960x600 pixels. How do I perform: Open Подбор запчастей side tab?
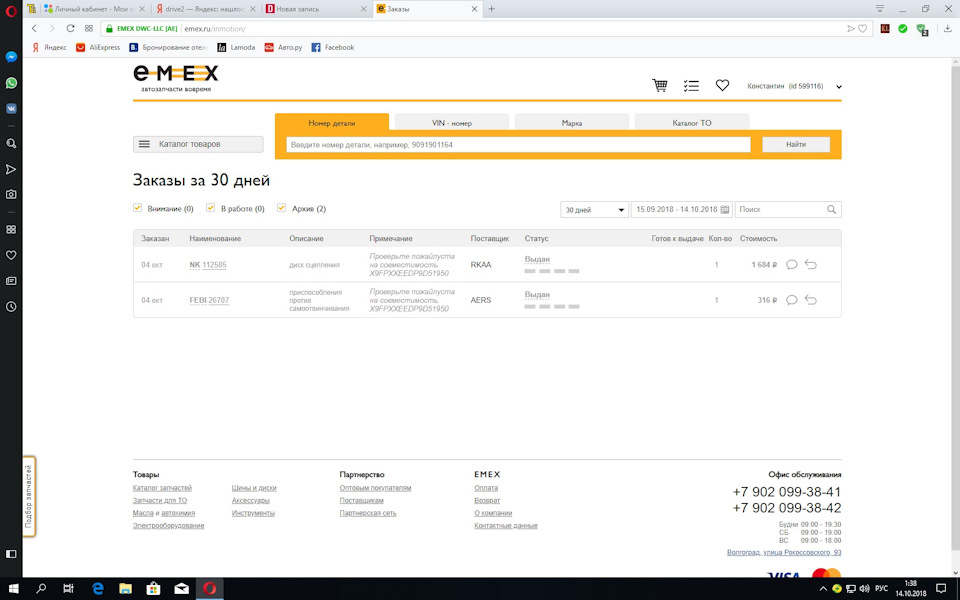click(x=29, y=497)
